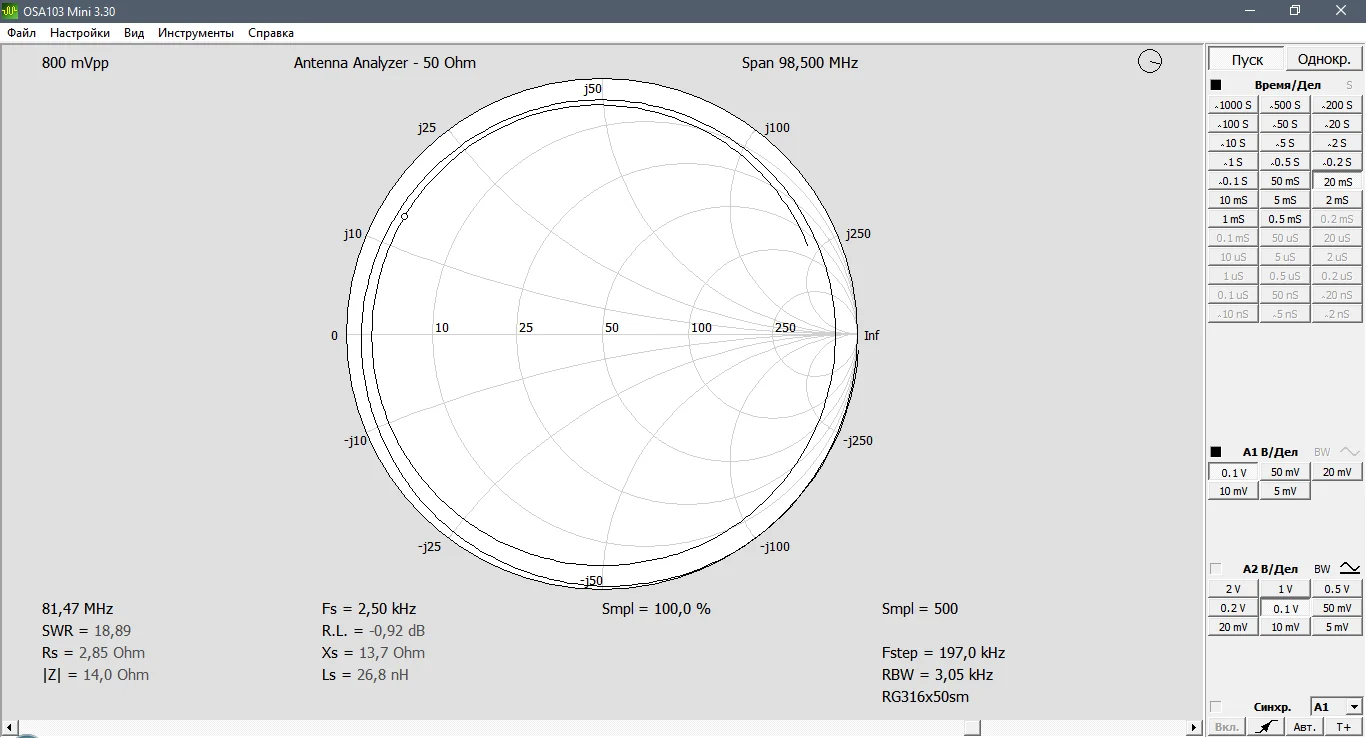The height and width of the screenshot is (738, 1366).
Task: Pick the 1 mS time base button
Action: coord(1233,219)
